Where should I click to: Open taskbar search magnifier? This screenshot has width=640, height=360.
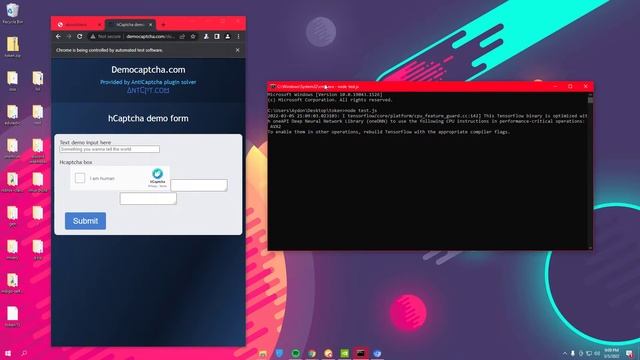24,353
